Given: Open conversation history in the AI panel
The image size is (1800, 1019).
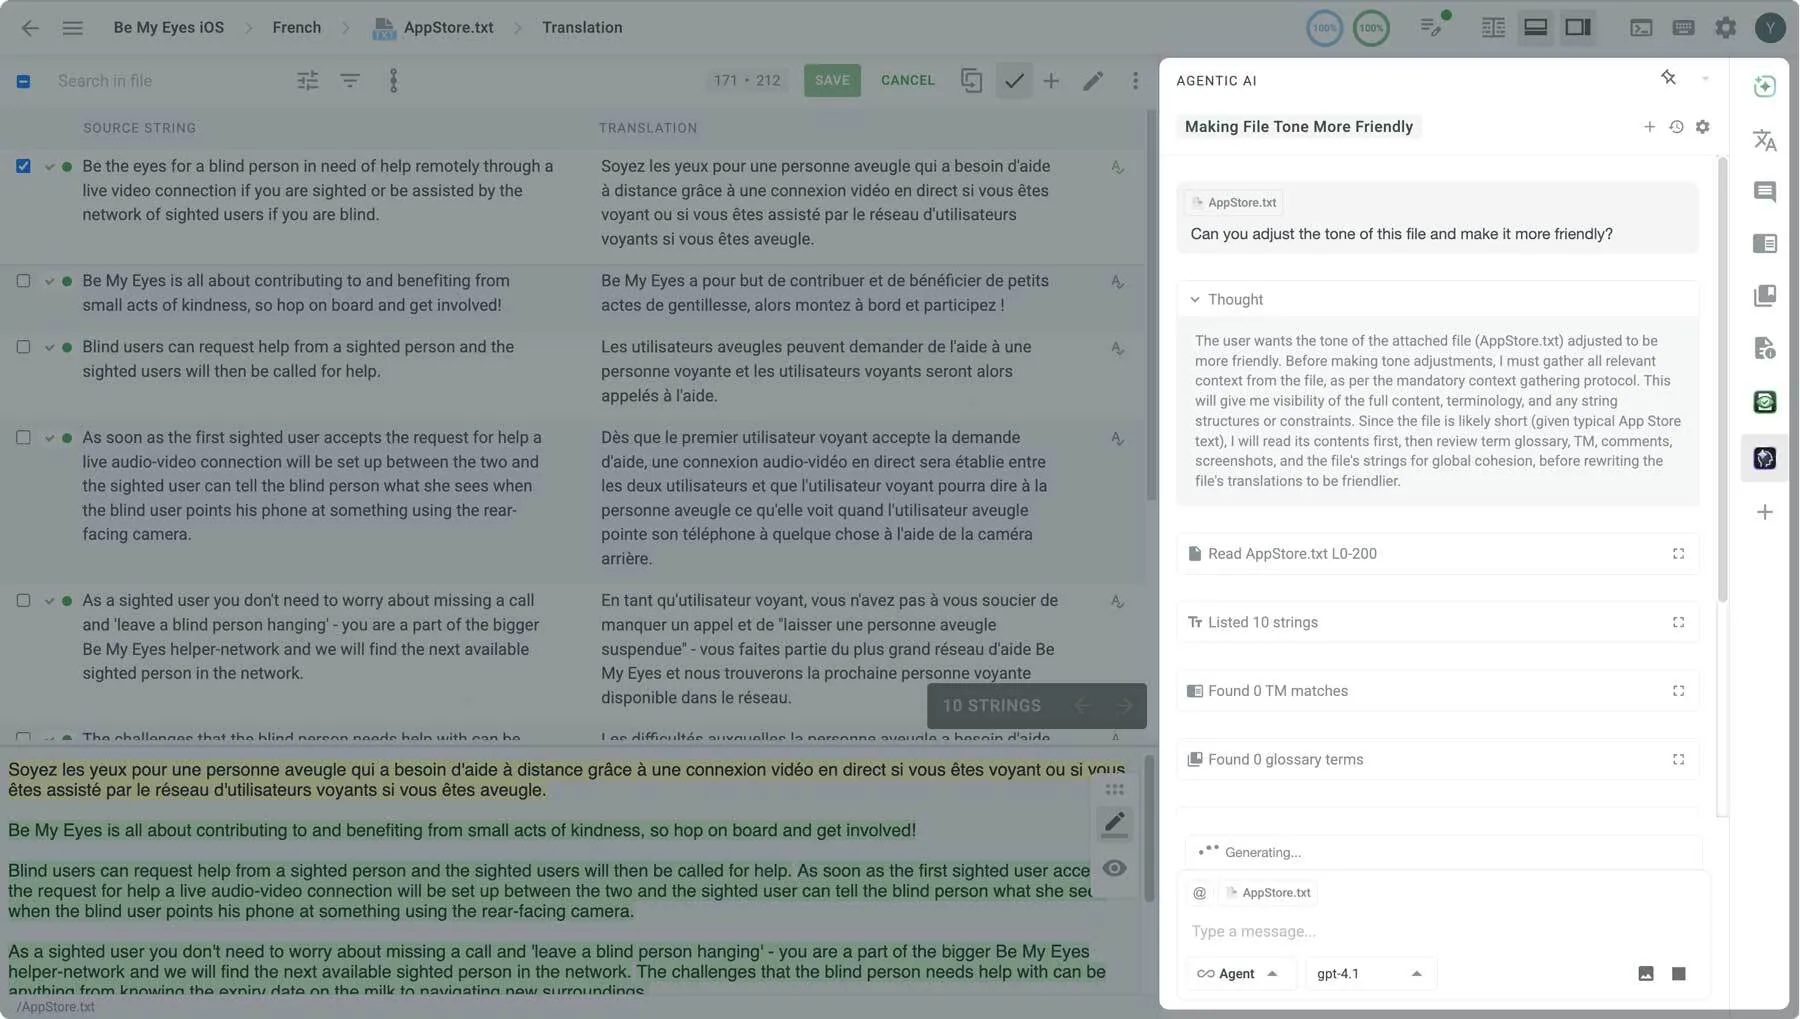Looking at the screenshot, I should (x=1676, y=127).
